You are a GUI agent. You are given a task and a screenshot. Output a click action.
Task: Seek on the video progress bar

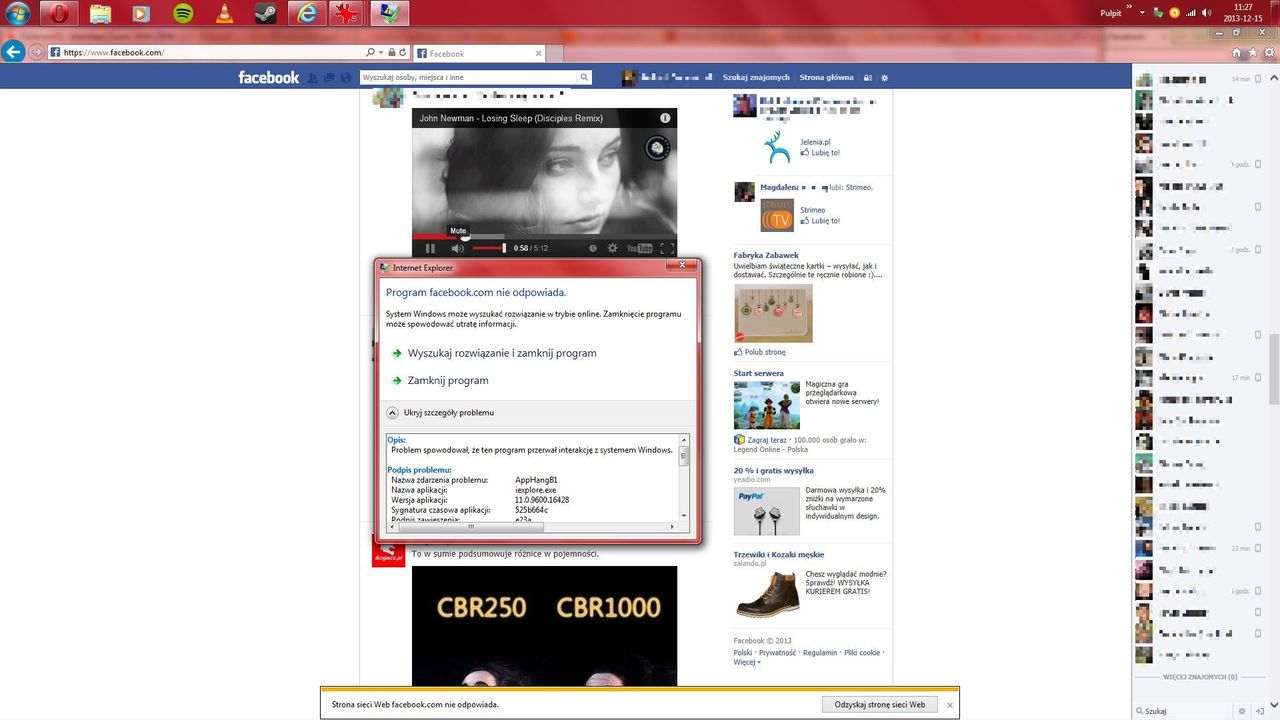click(x=544, y=236)
